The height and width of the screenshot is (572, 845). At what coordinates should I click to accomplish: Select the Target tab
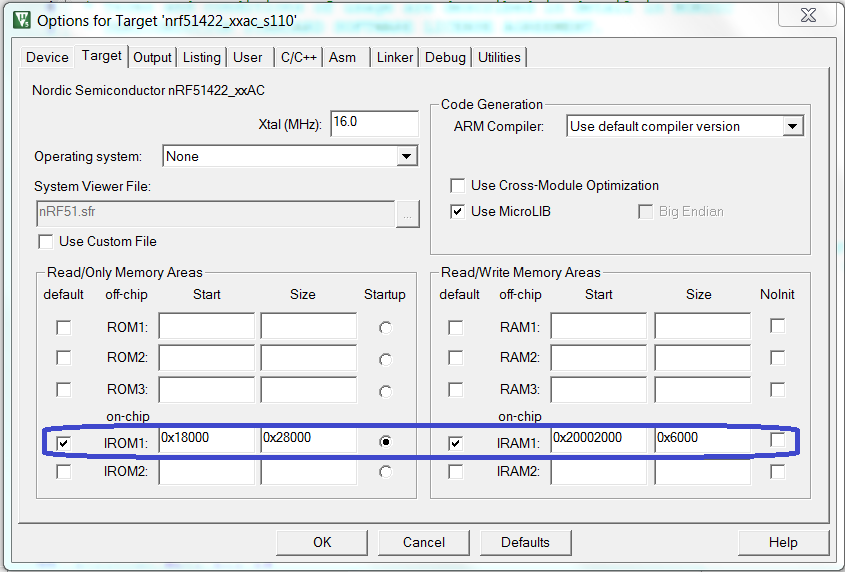(x=101, y=56)
